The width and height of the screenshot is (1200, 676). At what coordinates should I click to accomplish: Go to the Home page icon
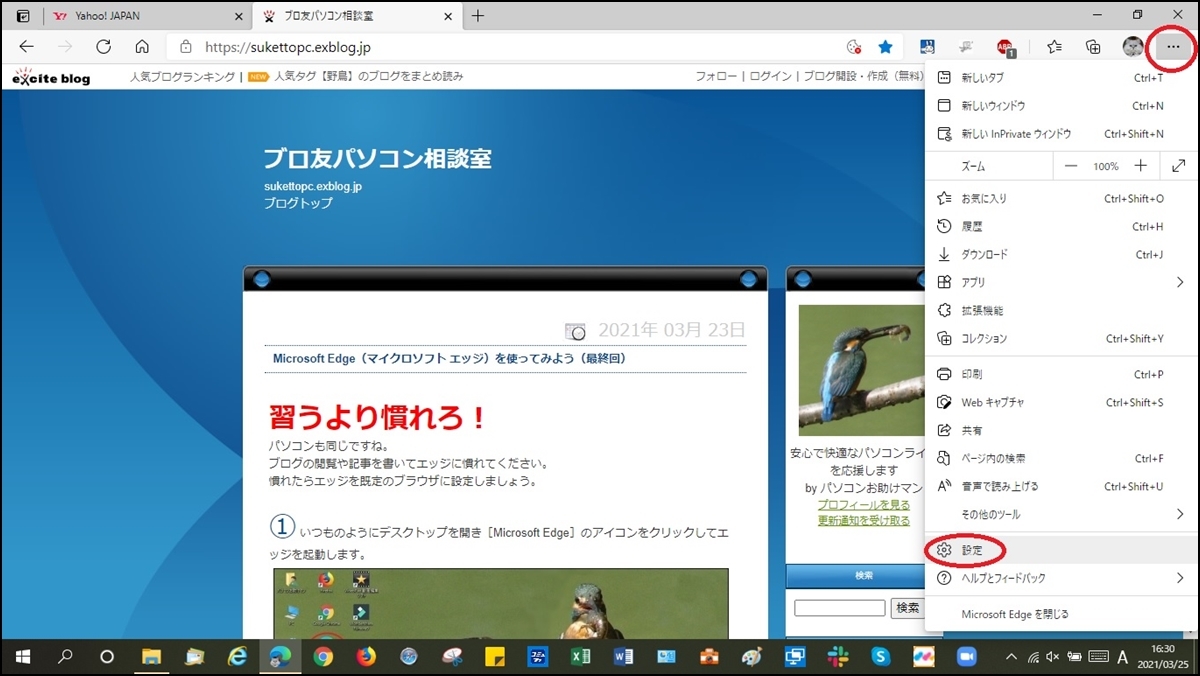click(142, 47)
